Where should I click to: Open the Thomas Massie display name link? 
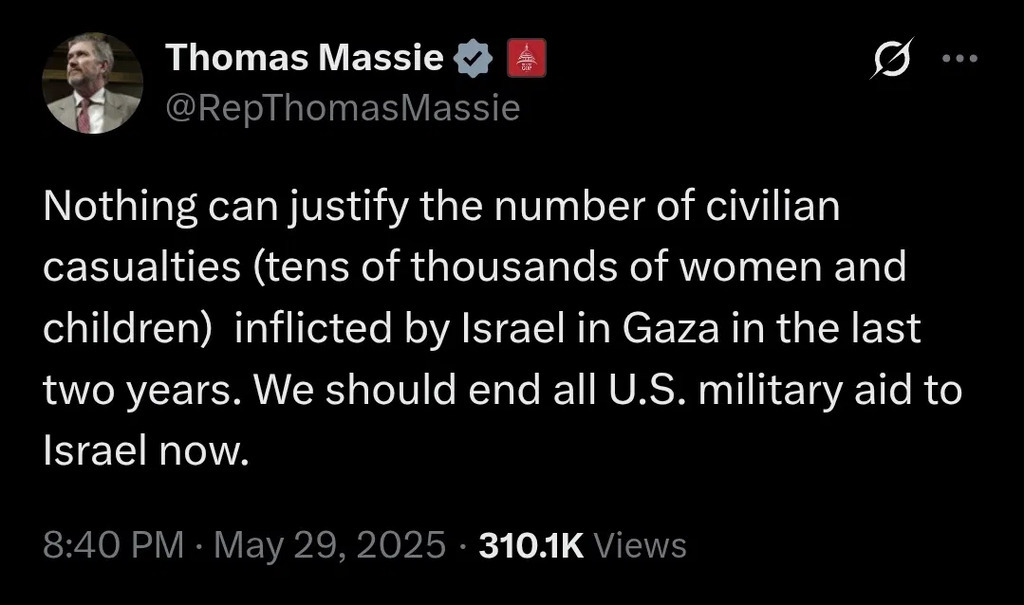(x=305, y=59)
